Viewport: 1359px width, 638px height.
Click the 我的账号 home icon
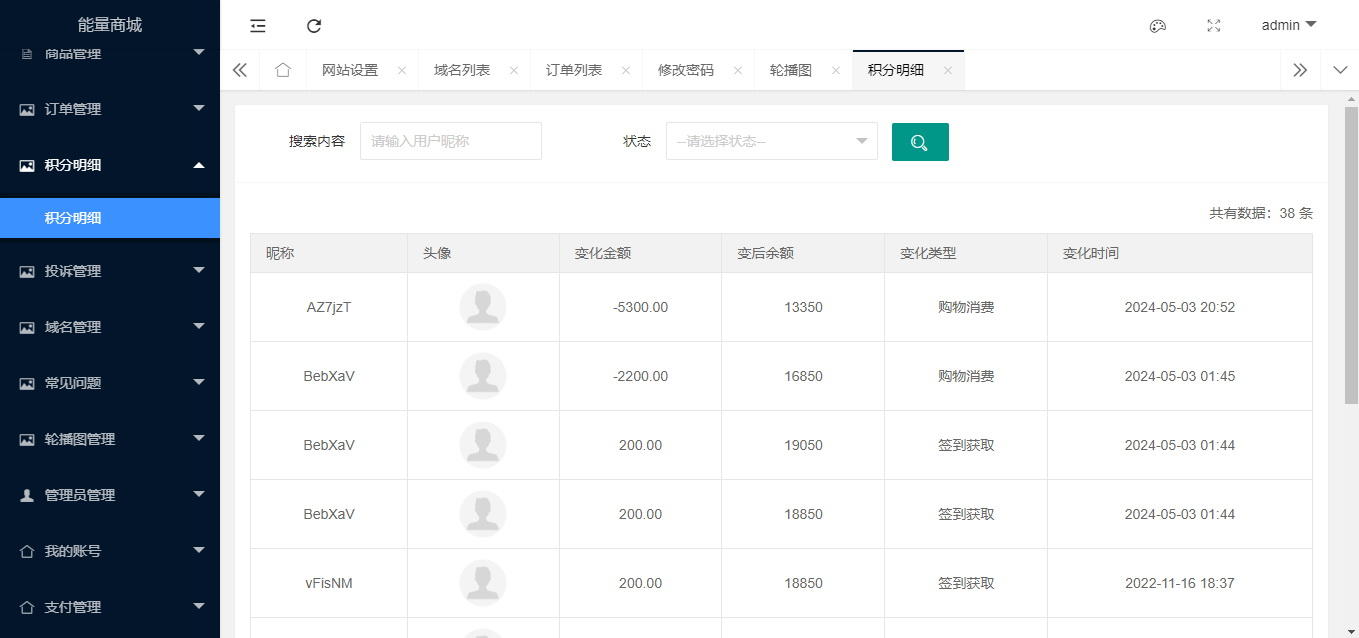(x=27, y=551)
